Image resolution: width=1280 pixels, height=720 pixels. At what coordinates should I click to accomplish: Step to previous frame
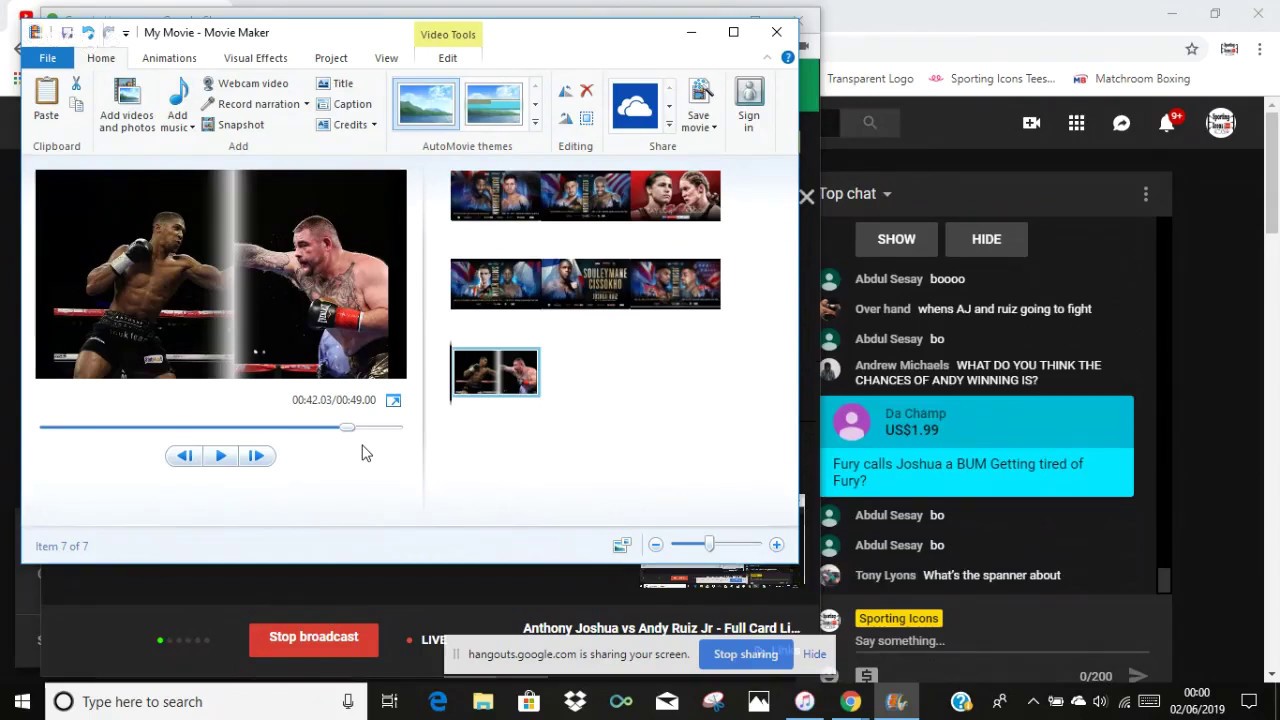point(185,456)
